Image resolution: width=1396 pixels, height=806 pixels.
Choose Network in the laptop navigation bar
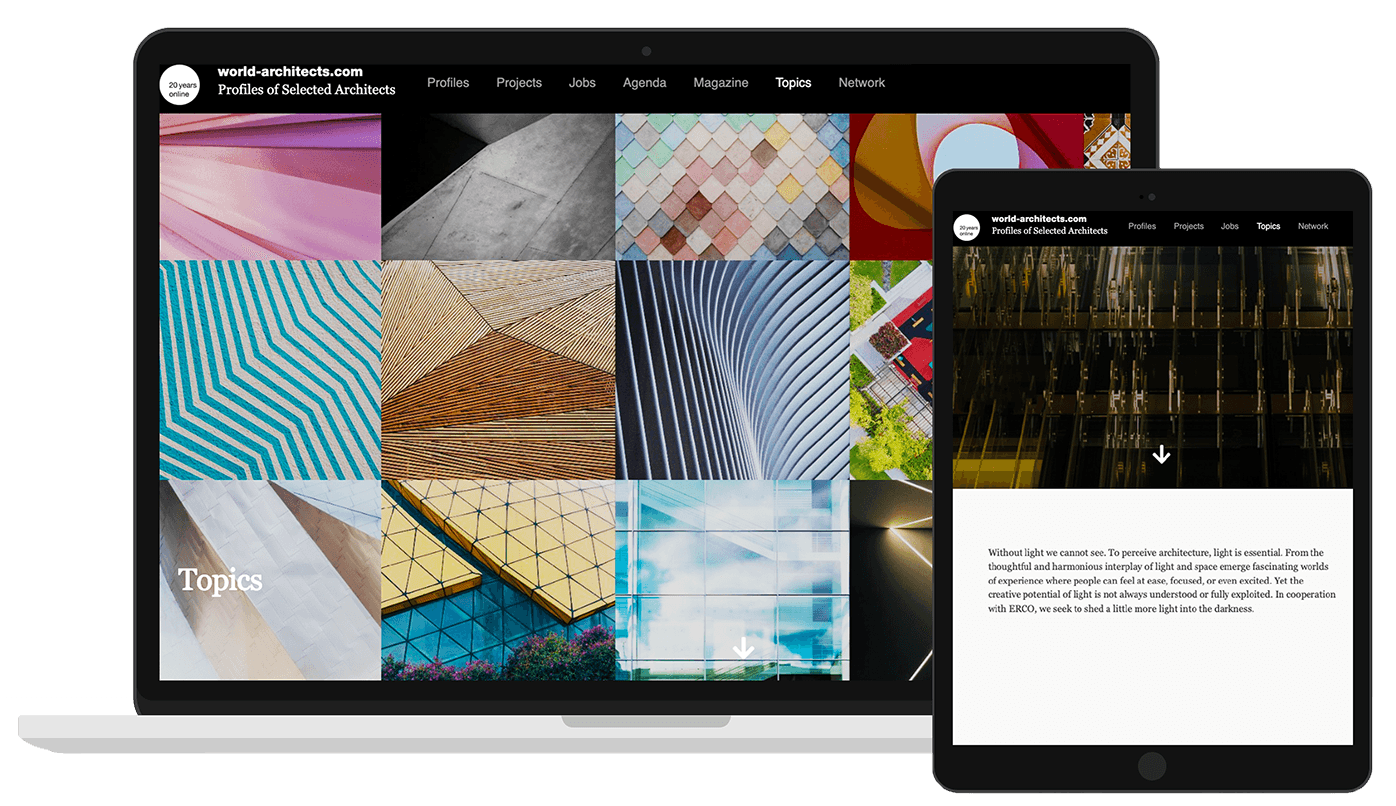pos(861,83)
